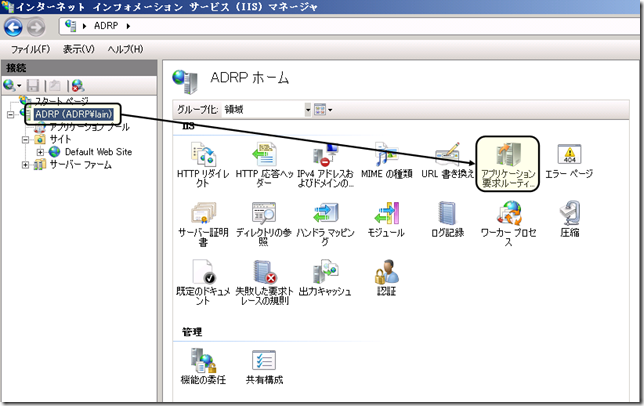
Task: Open the ワーカー プロセス feature
Action: click(508, 224)
